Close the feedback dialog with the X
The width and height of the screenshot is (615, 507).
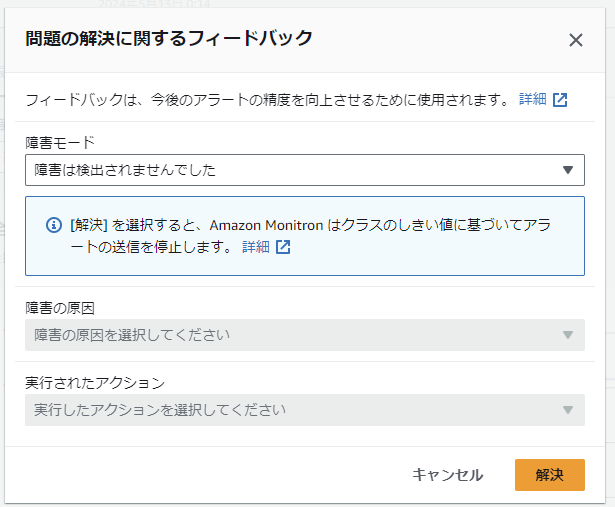tap(575, 40)
